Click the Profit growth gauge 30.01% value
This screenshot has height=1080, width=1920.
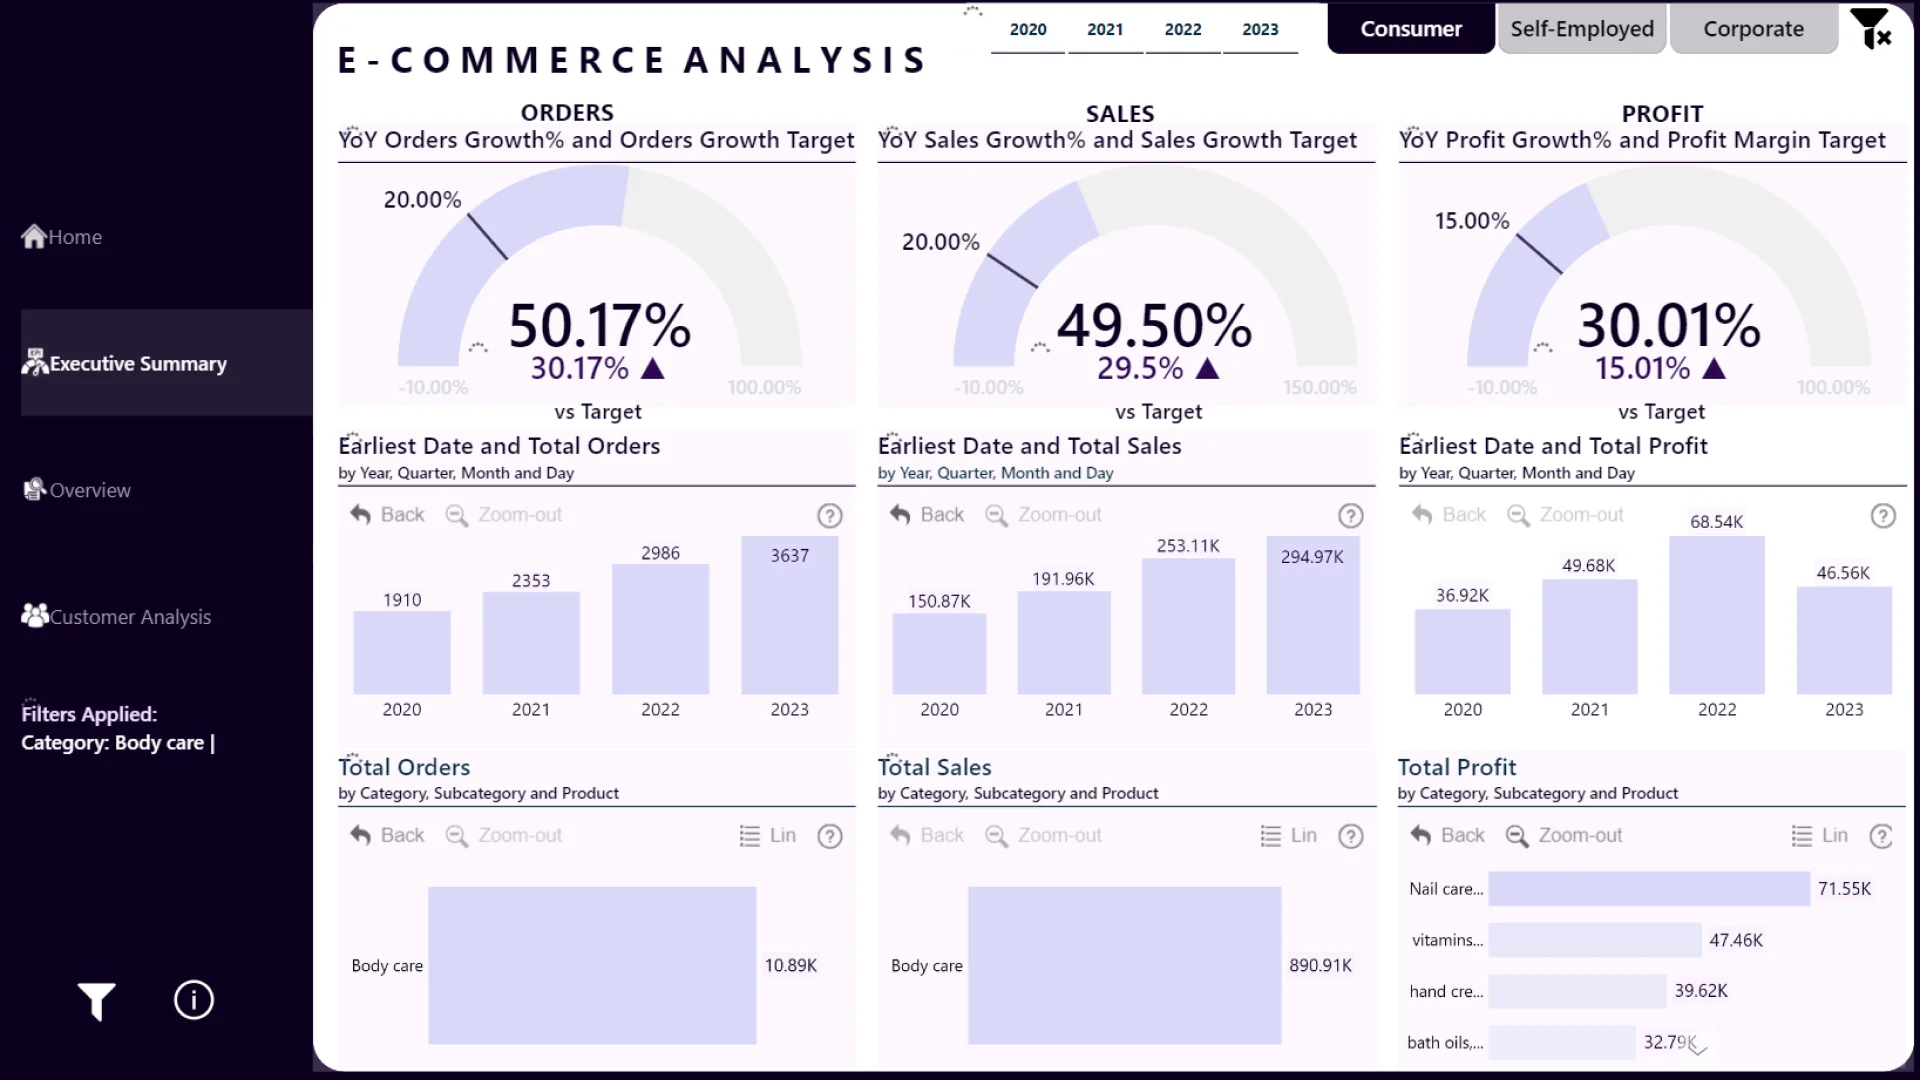pos(1669,325)
